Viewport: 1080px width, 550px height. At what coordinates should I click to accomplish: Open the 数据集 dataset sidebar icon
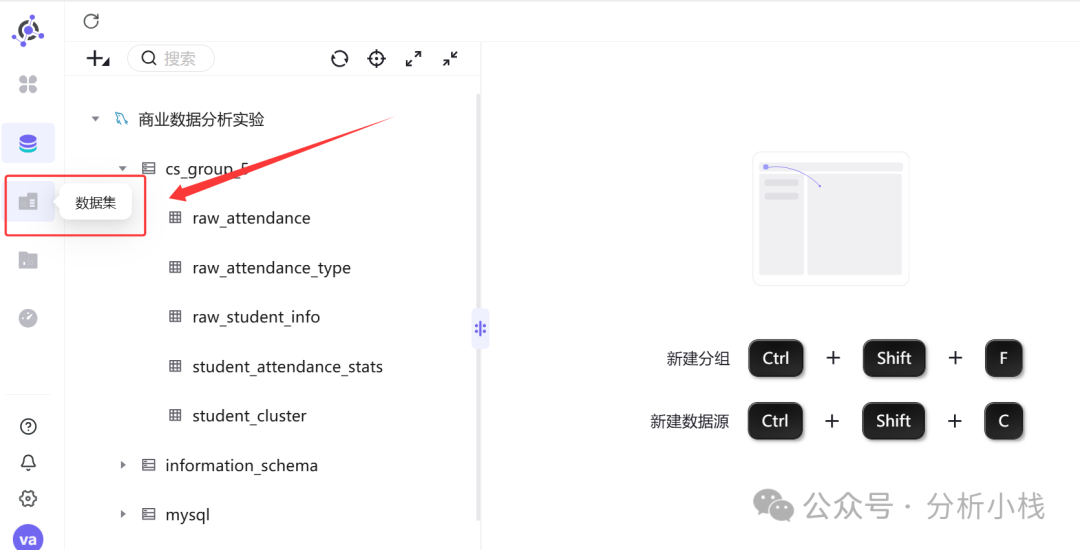pos(28,202)
